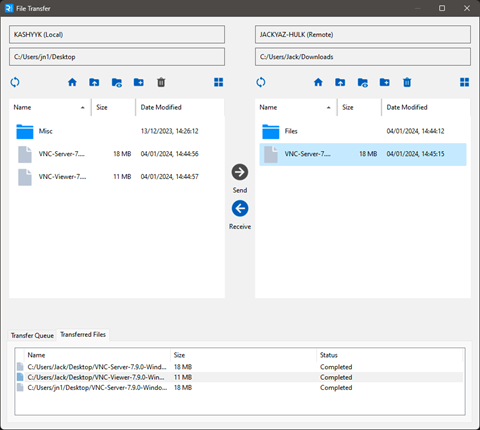Navigate up one folder in local pane
The image size is (480, 430).
point(94,82)
